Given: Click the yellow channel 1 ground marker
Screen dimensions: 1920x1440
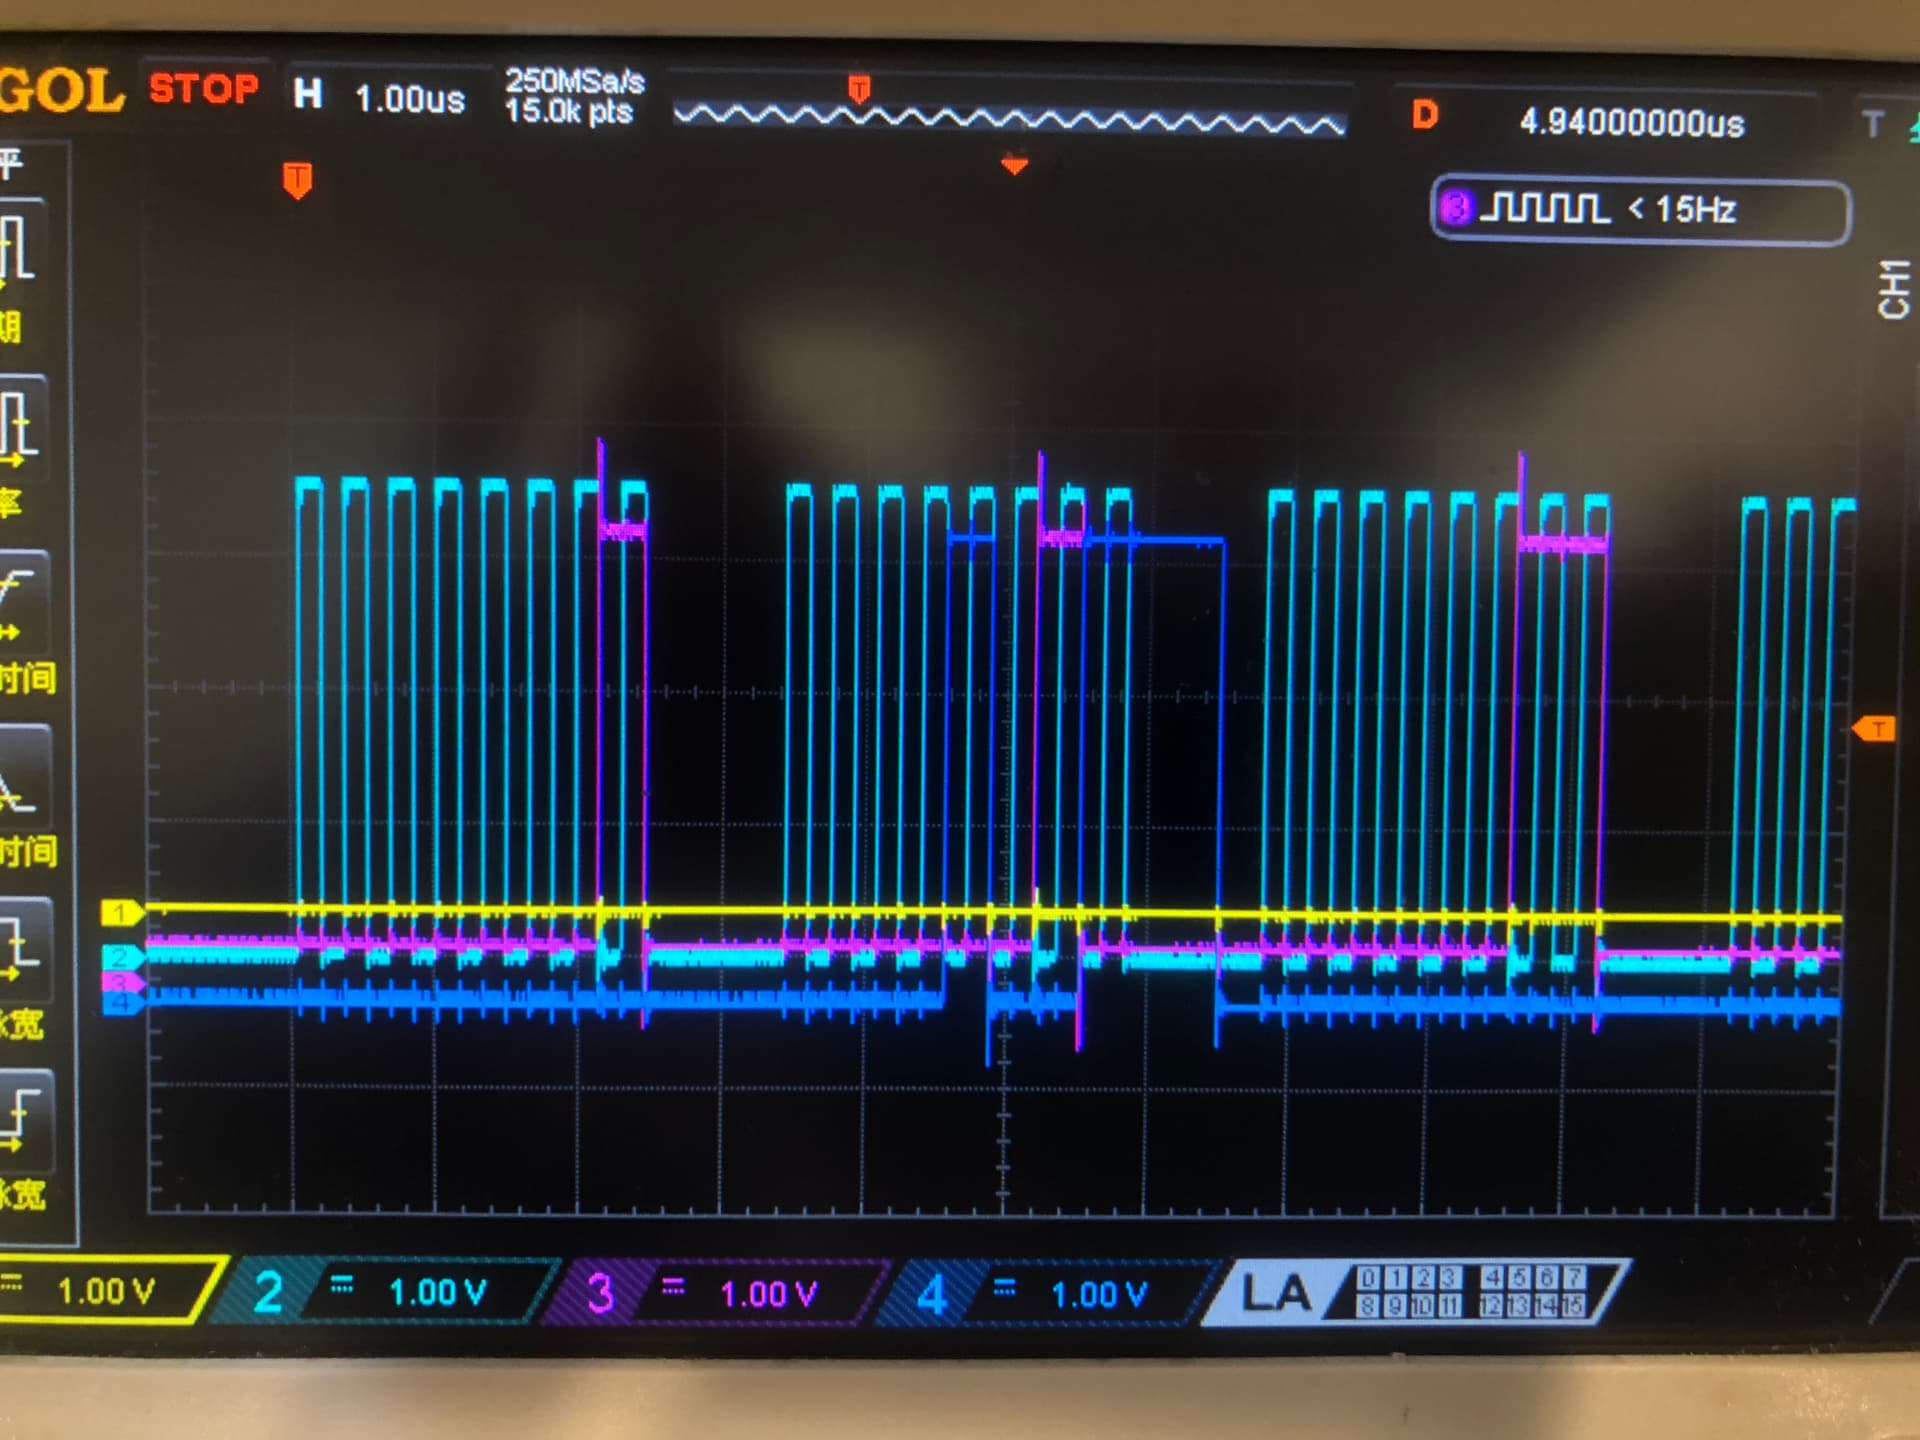Looking at the screenshot, I should 122,912.
